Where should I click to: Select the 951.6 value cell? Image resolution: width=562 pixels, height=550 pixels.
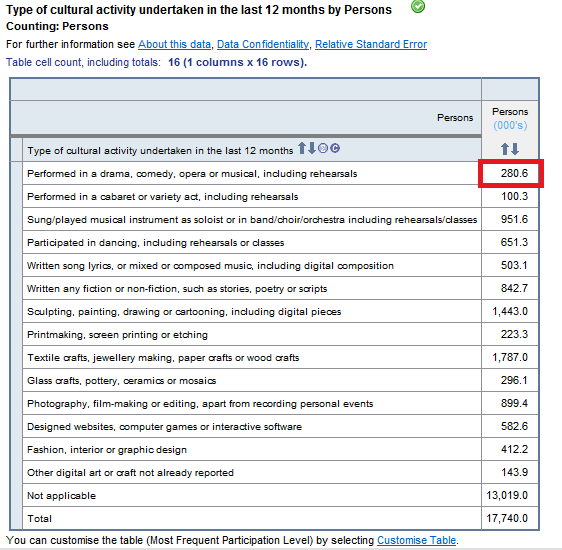[x=510, y=219]
